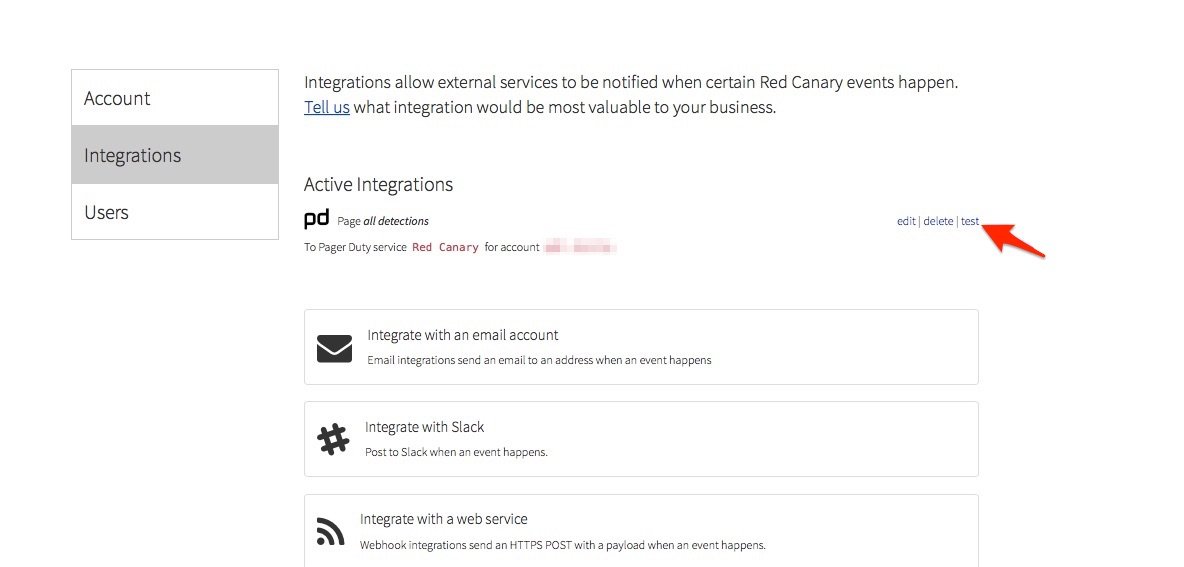The image size is (1184, 567).
Task: Choose the 'Integrate with Slack' title
Action: (x=424, y=427)
